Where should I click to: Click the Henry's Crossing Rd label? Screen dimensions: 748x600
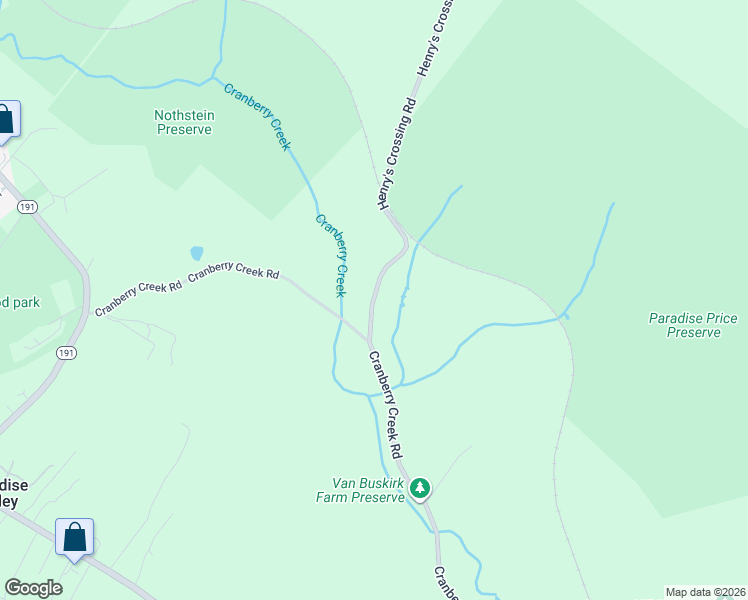click(397, 154)
